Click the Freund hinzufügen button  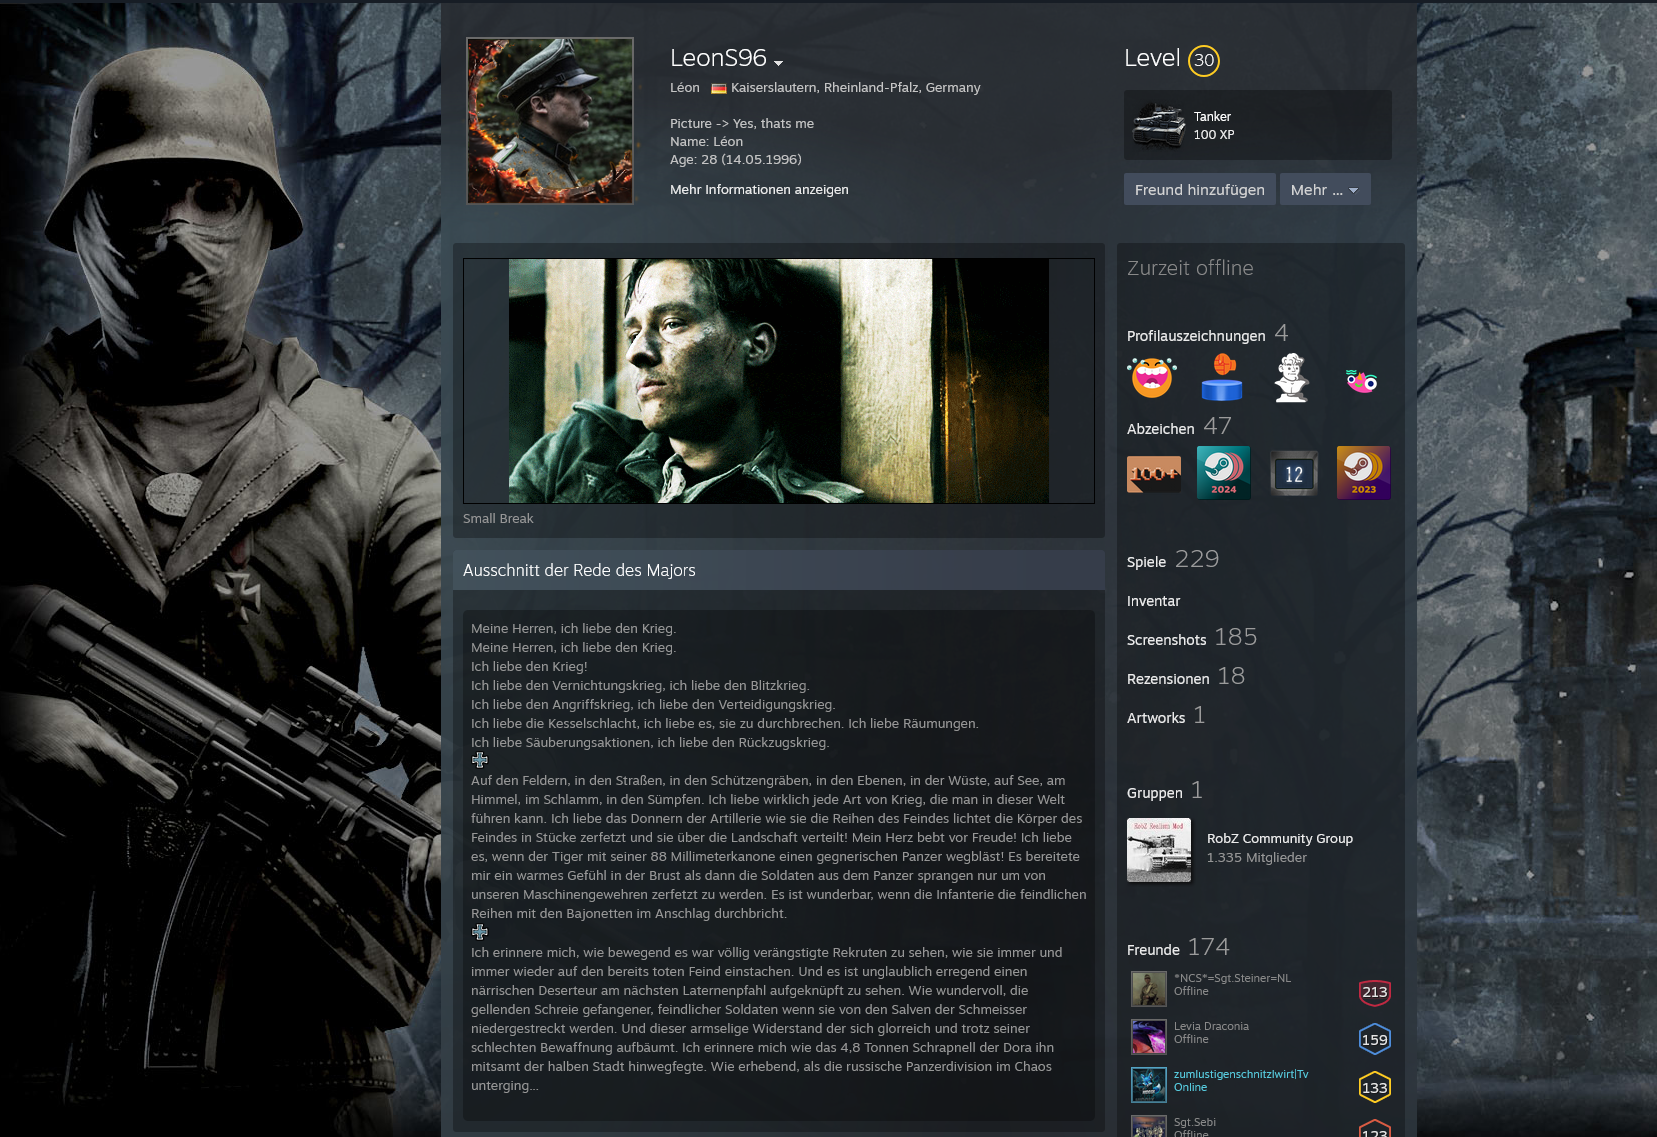click(x=1199, y=190)
